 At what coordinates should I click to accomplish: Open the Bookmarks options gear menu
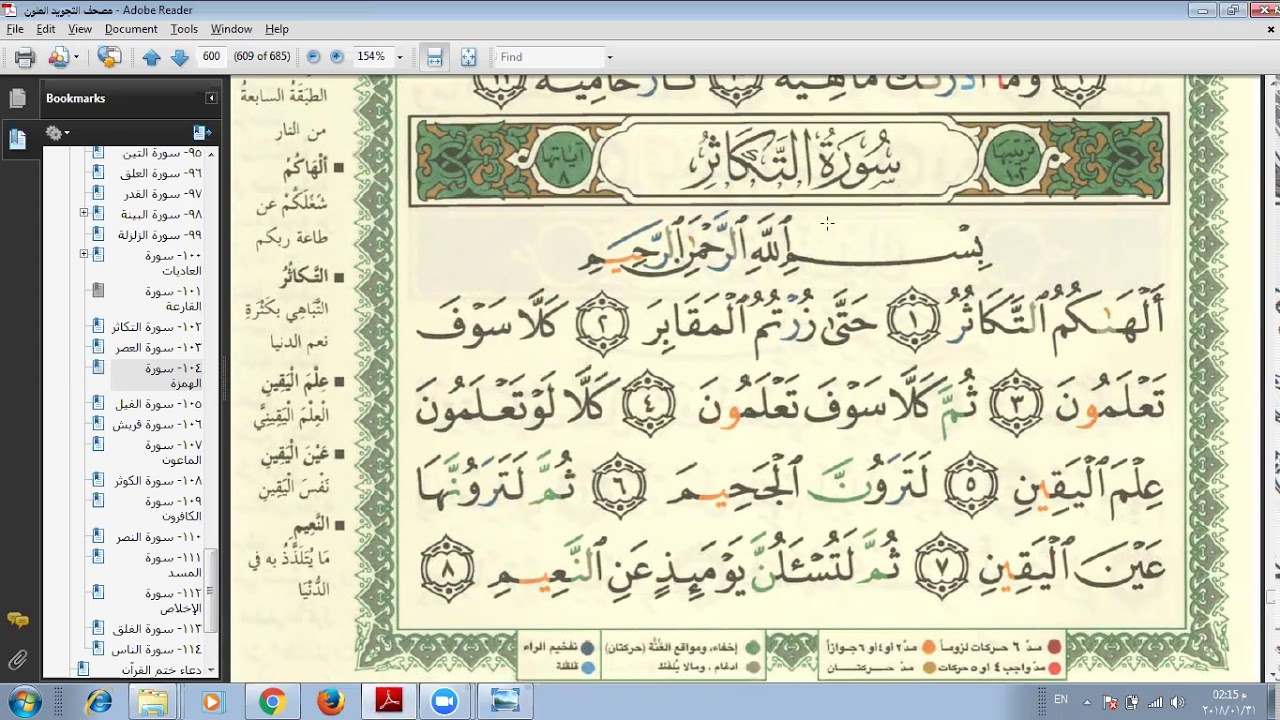[56, 132]
